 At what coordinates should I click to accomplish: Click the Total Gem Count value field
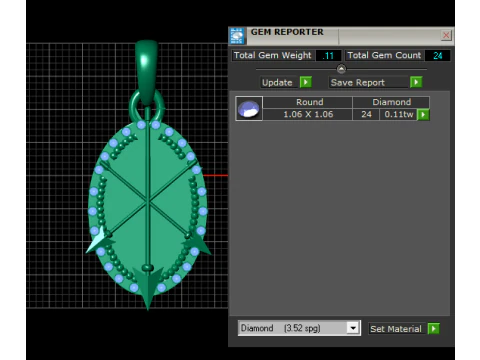438,55
